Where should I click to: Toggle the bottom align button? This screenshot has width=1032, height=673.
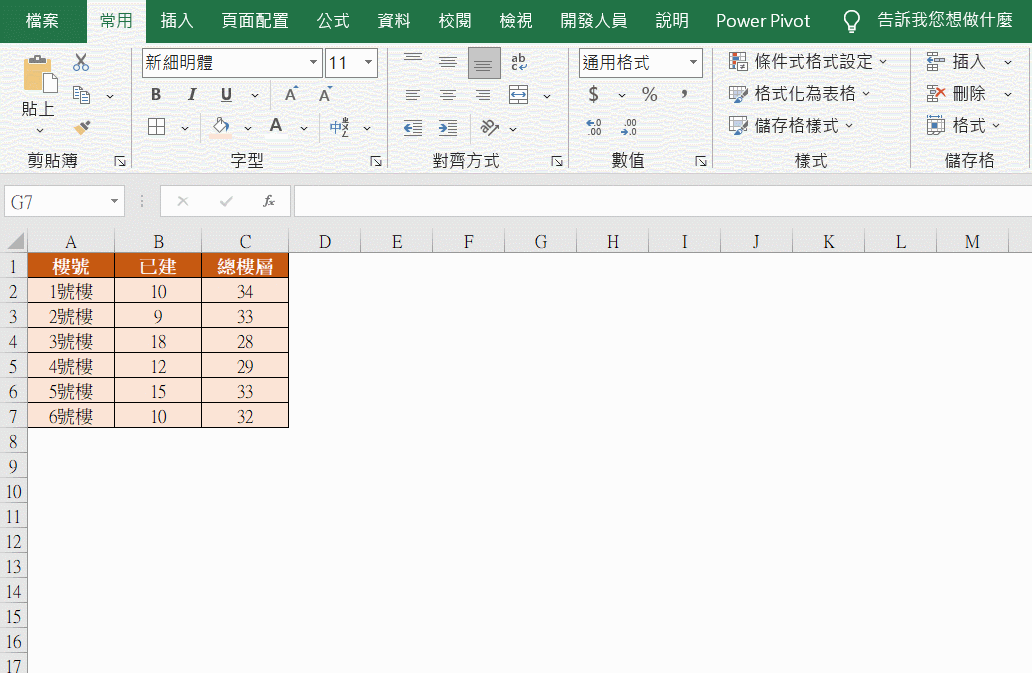point(484,62)
